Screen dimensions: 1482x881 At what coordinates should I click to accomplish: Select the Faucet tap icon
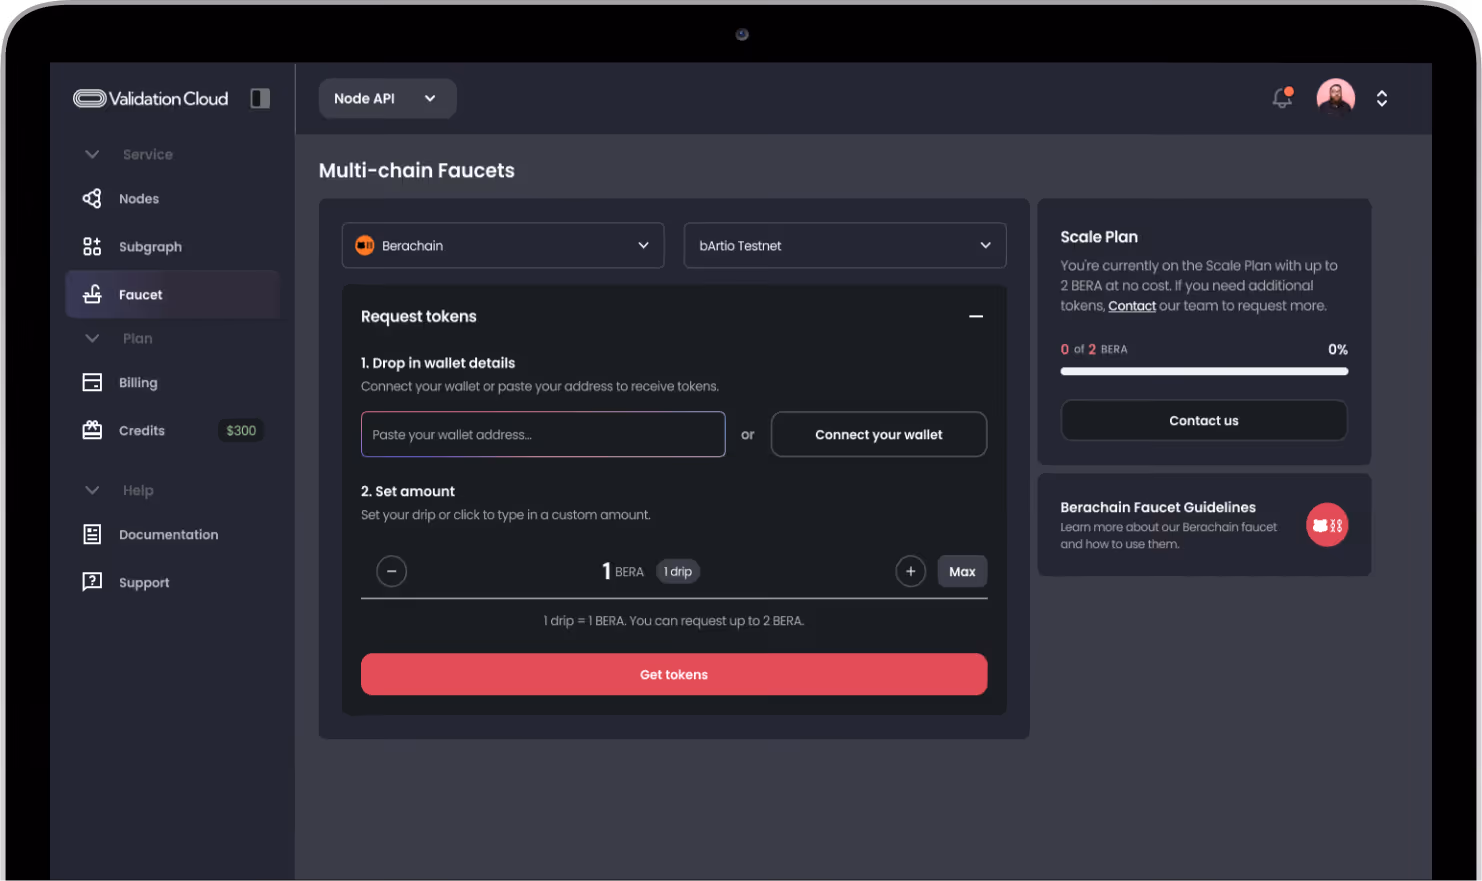tap(92, 294)
